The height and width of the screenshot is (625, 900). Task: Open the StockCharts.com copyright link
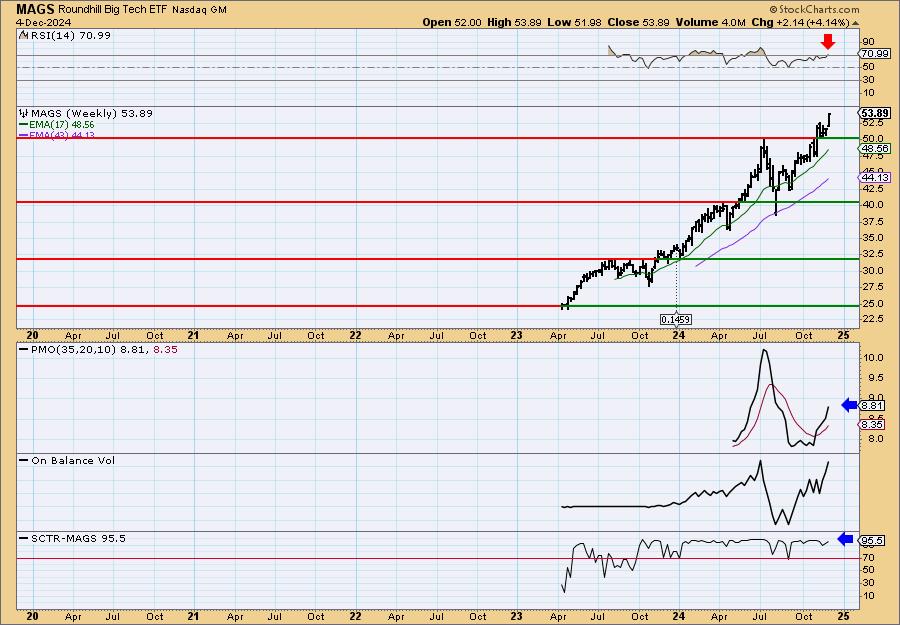click(x=814, y=9)
